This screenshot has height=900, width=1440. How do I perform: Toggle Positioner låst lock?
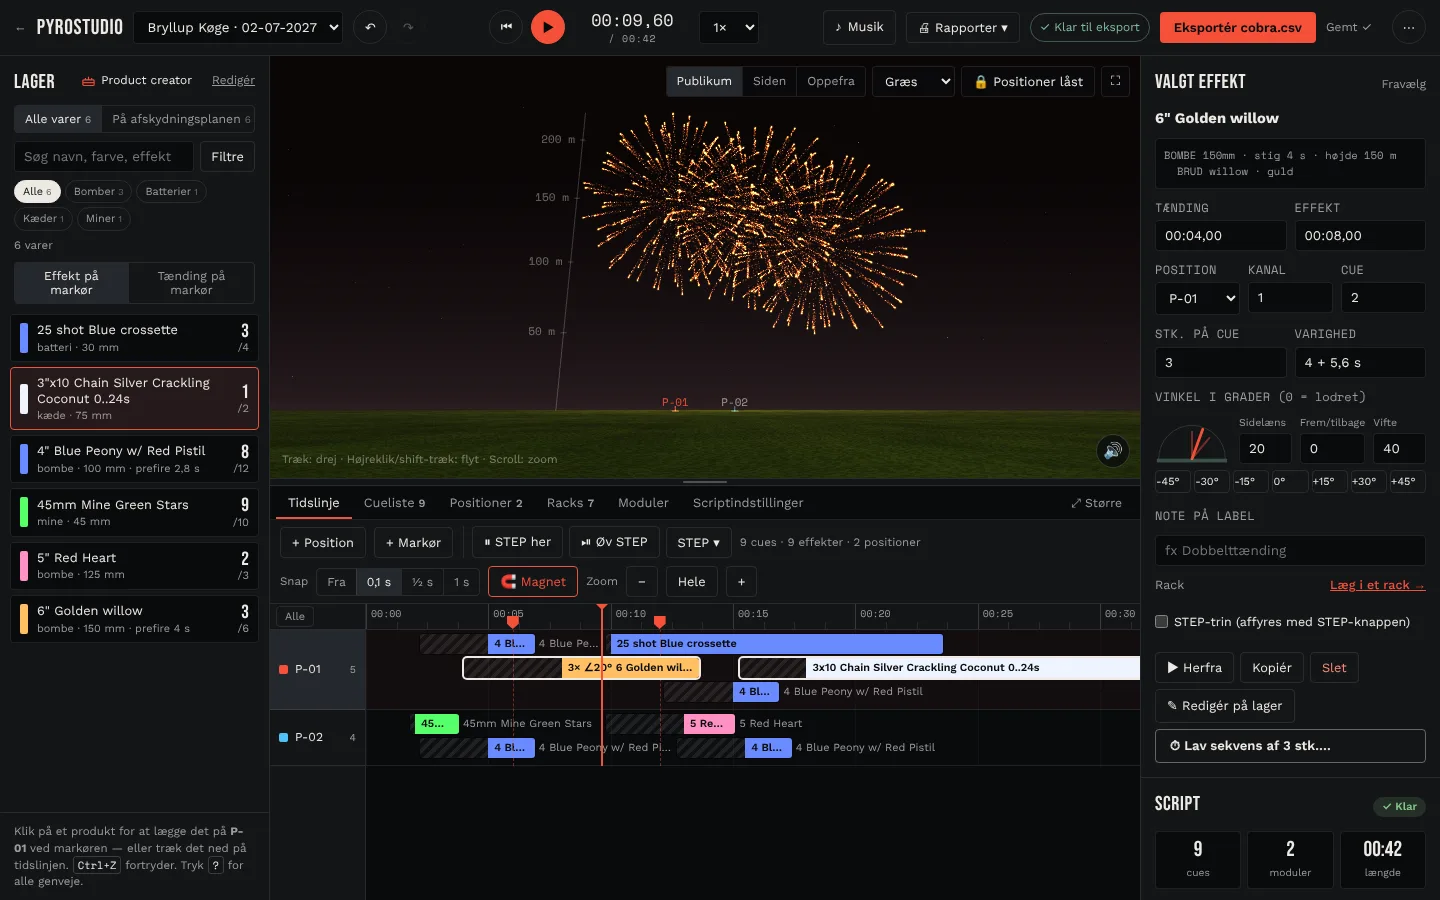1028,81
